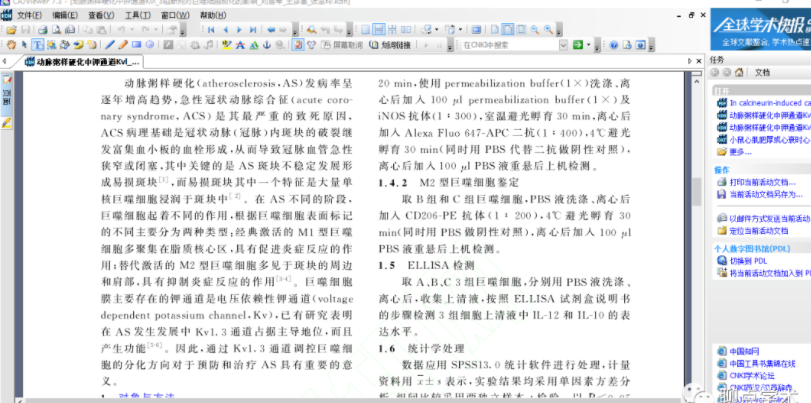Jump to the last page
This screenshot has height=403, width=811.
pyautogui.click(x=253, y=30)
